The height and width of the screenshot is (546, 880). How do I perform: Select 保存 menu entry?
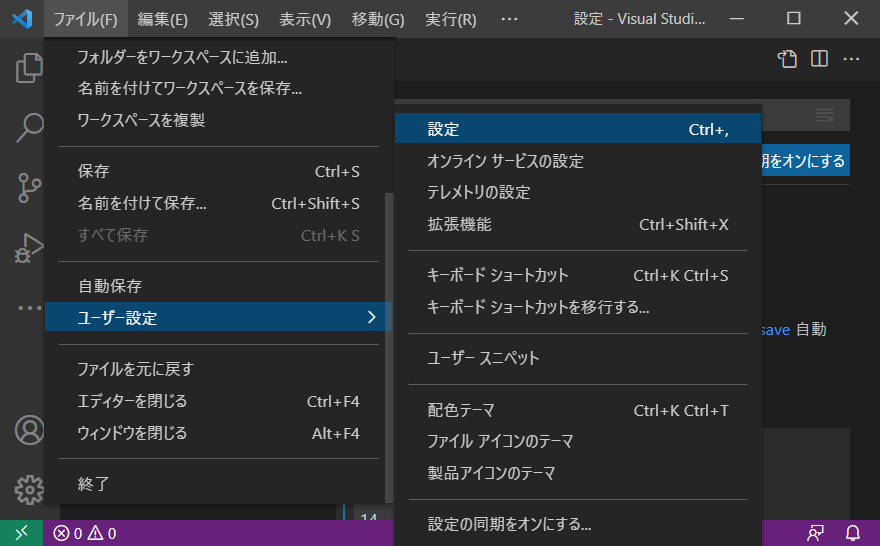click(x=219, y=171)
